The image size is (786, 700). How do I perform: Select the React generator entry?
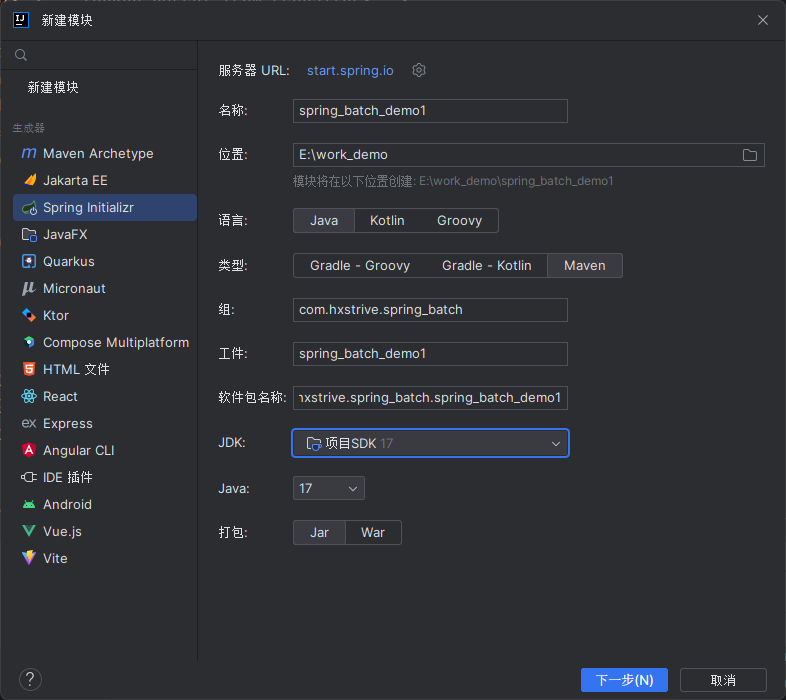pos(105,396)
